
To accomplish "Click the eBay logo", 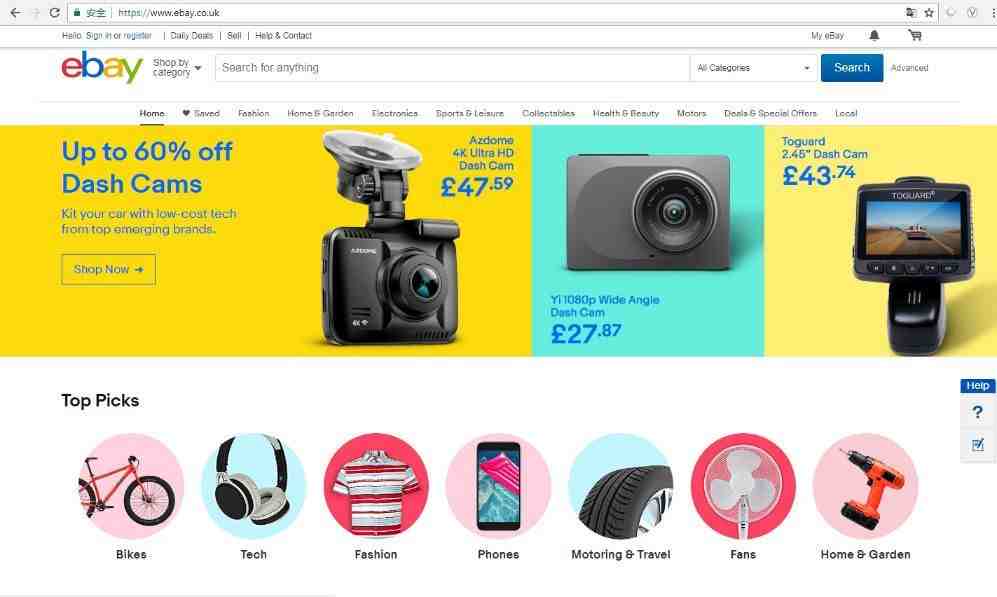I will (x=102, y=67).
